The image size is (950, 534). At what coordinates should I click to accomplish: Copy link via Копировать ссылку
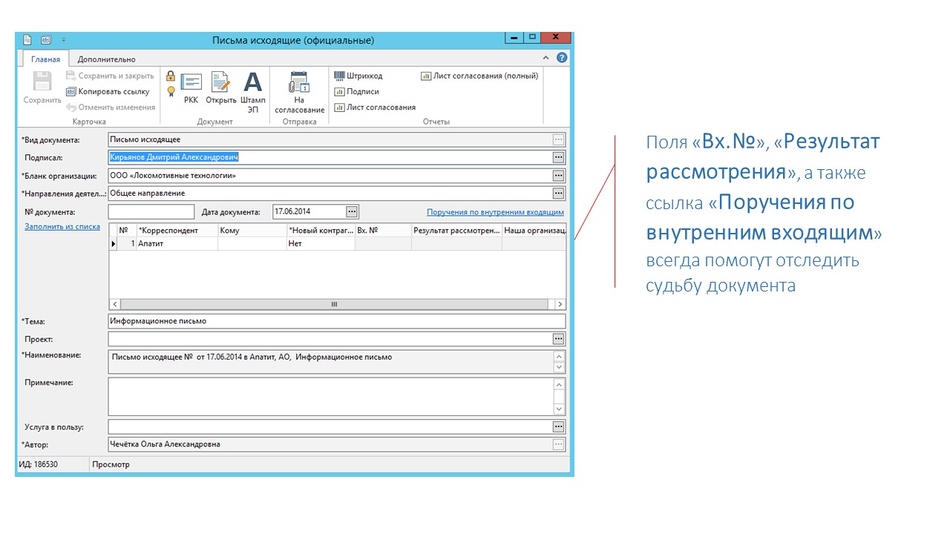108,92
